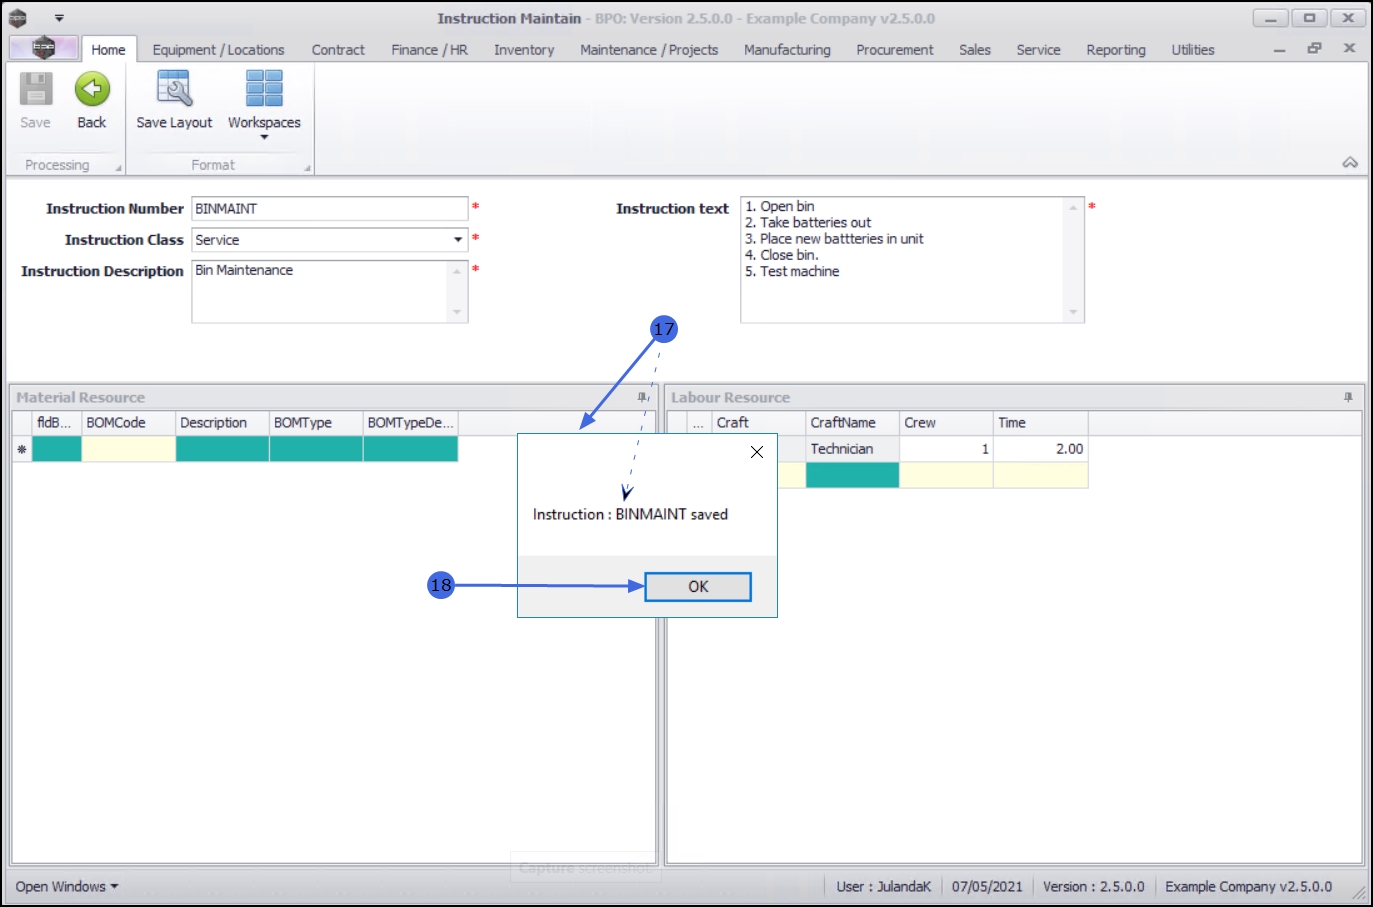
Task: Sort by the Description column header
Action: point(222,423)
